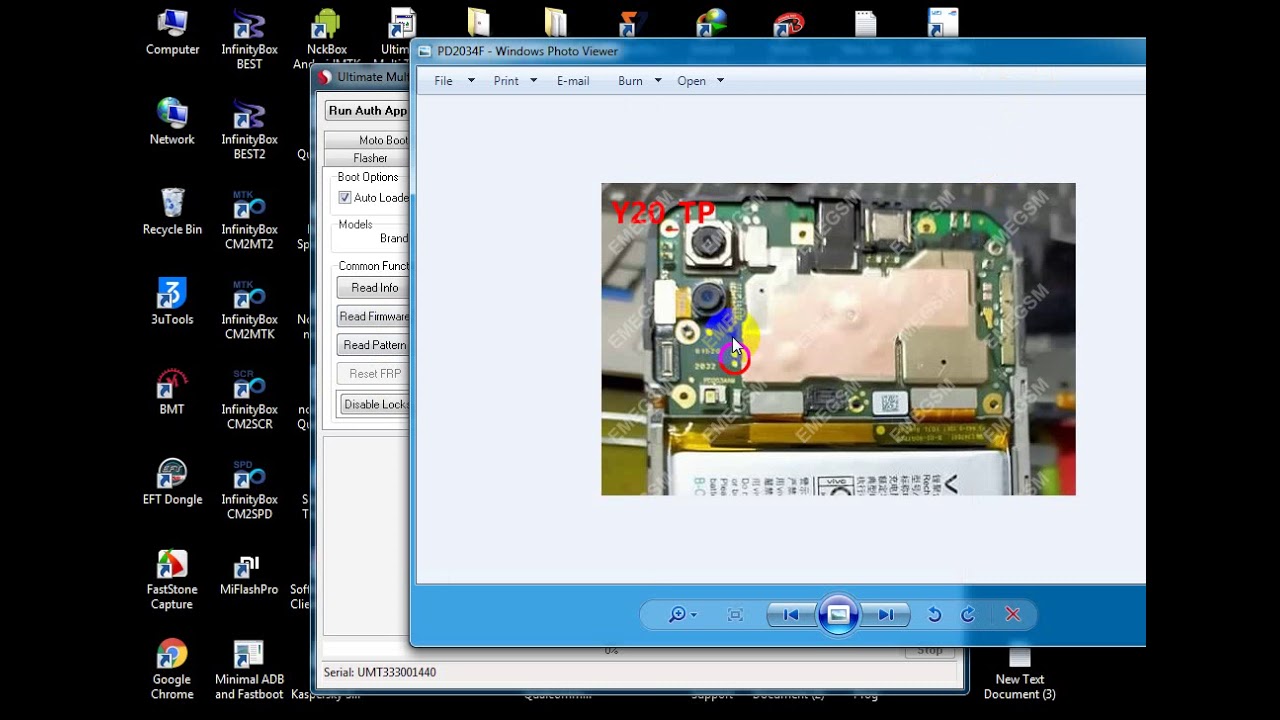This screenshot has height=720, width=1280.
Task: Select the InfinityBox CM2SPD desktop icon
Action: tap(249, 490)
